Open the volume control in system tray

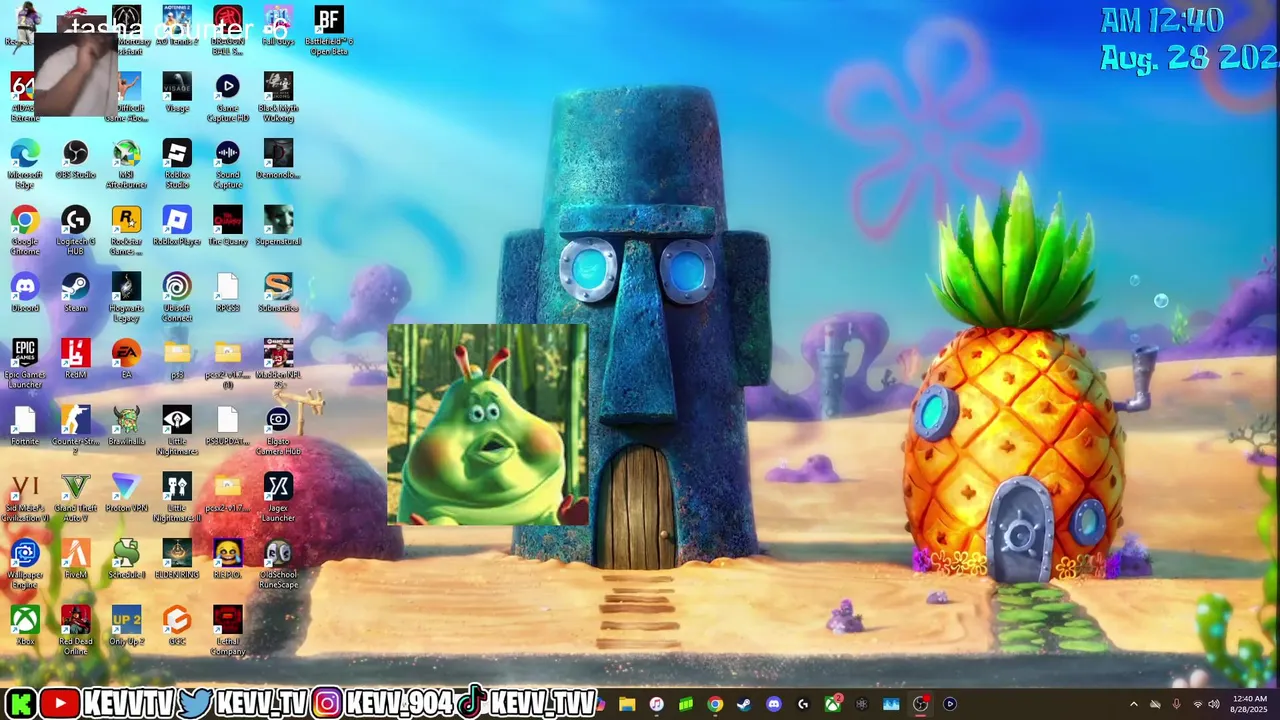tap(1214, 704)
